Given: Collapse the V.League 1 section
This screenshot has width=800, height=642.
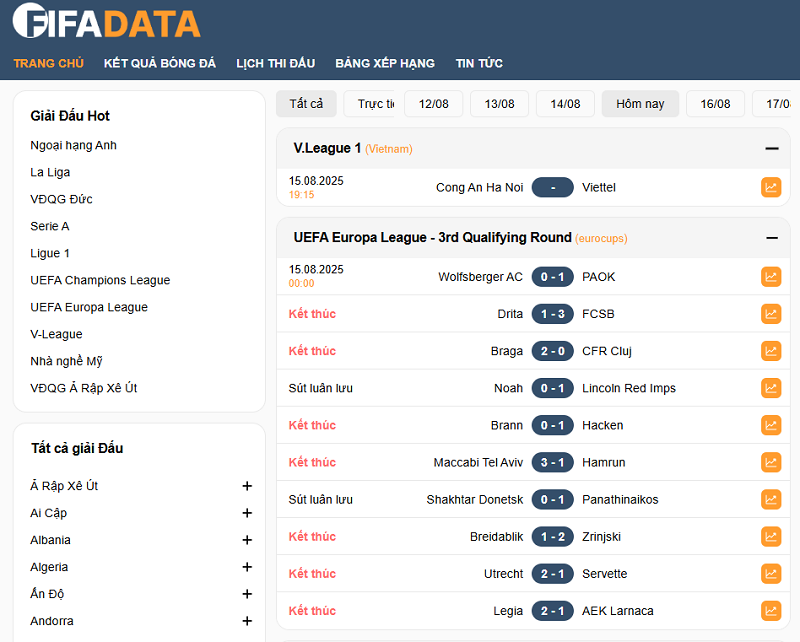Looking at the screenshot, I should click(x=771, y=149).
